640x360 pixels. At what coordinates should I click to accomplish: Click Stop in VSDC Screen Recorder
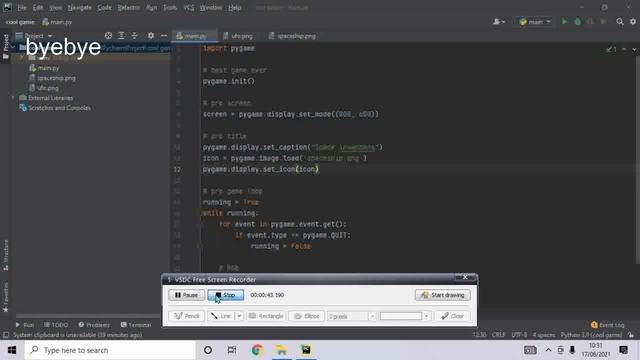pos(226,295)
